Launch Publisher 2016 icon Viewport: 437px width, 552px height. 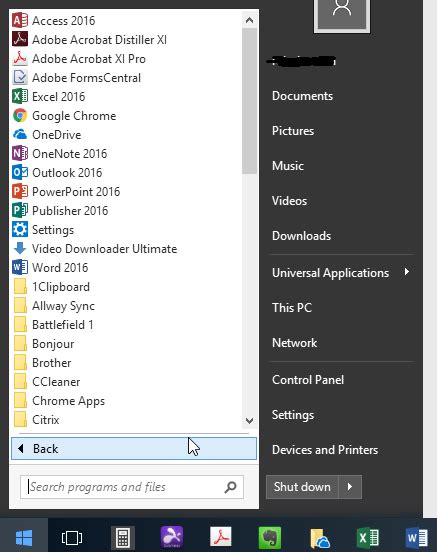(x=20, y=211)
